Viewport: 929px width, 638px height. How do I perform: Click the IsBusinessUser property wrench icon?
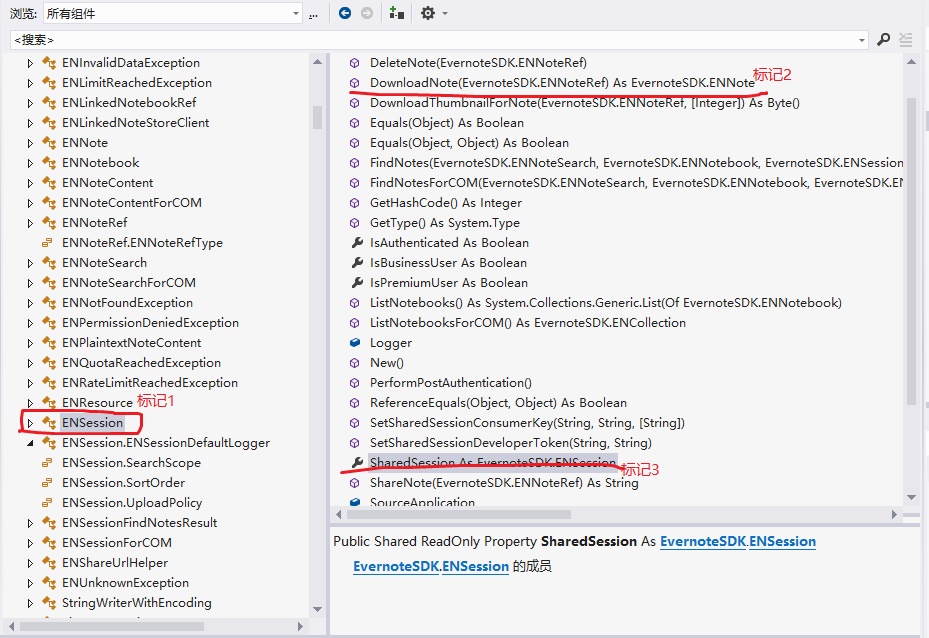click(357, 263)
